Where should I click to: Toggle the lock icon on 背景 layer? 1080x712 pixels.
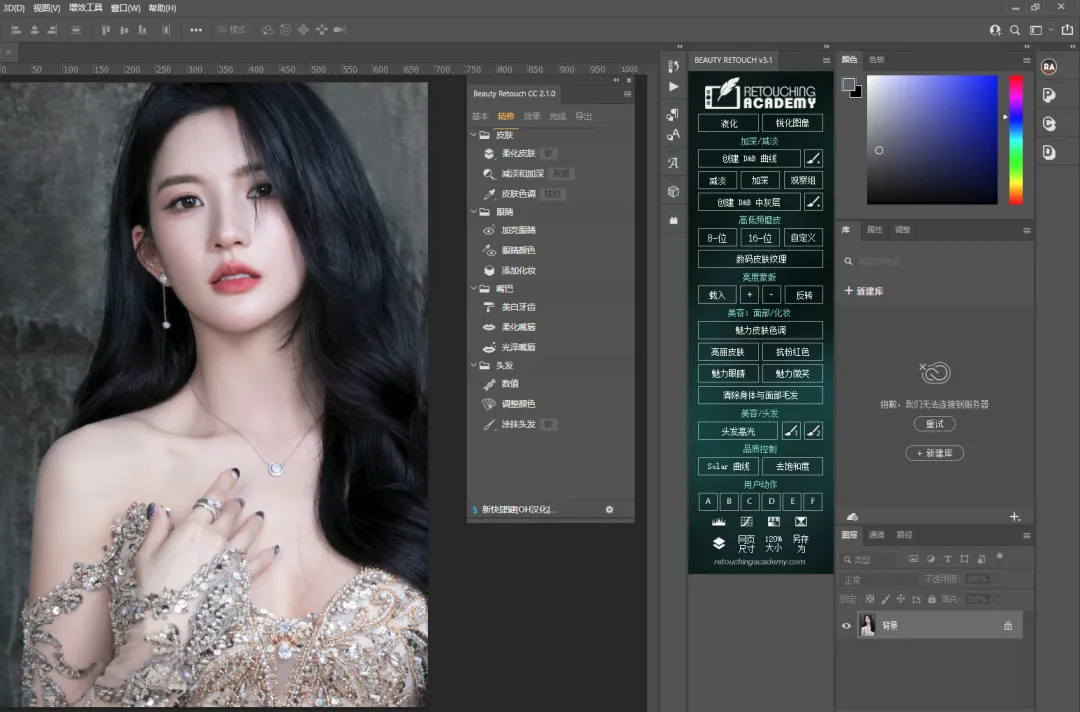click(1008, 626)
